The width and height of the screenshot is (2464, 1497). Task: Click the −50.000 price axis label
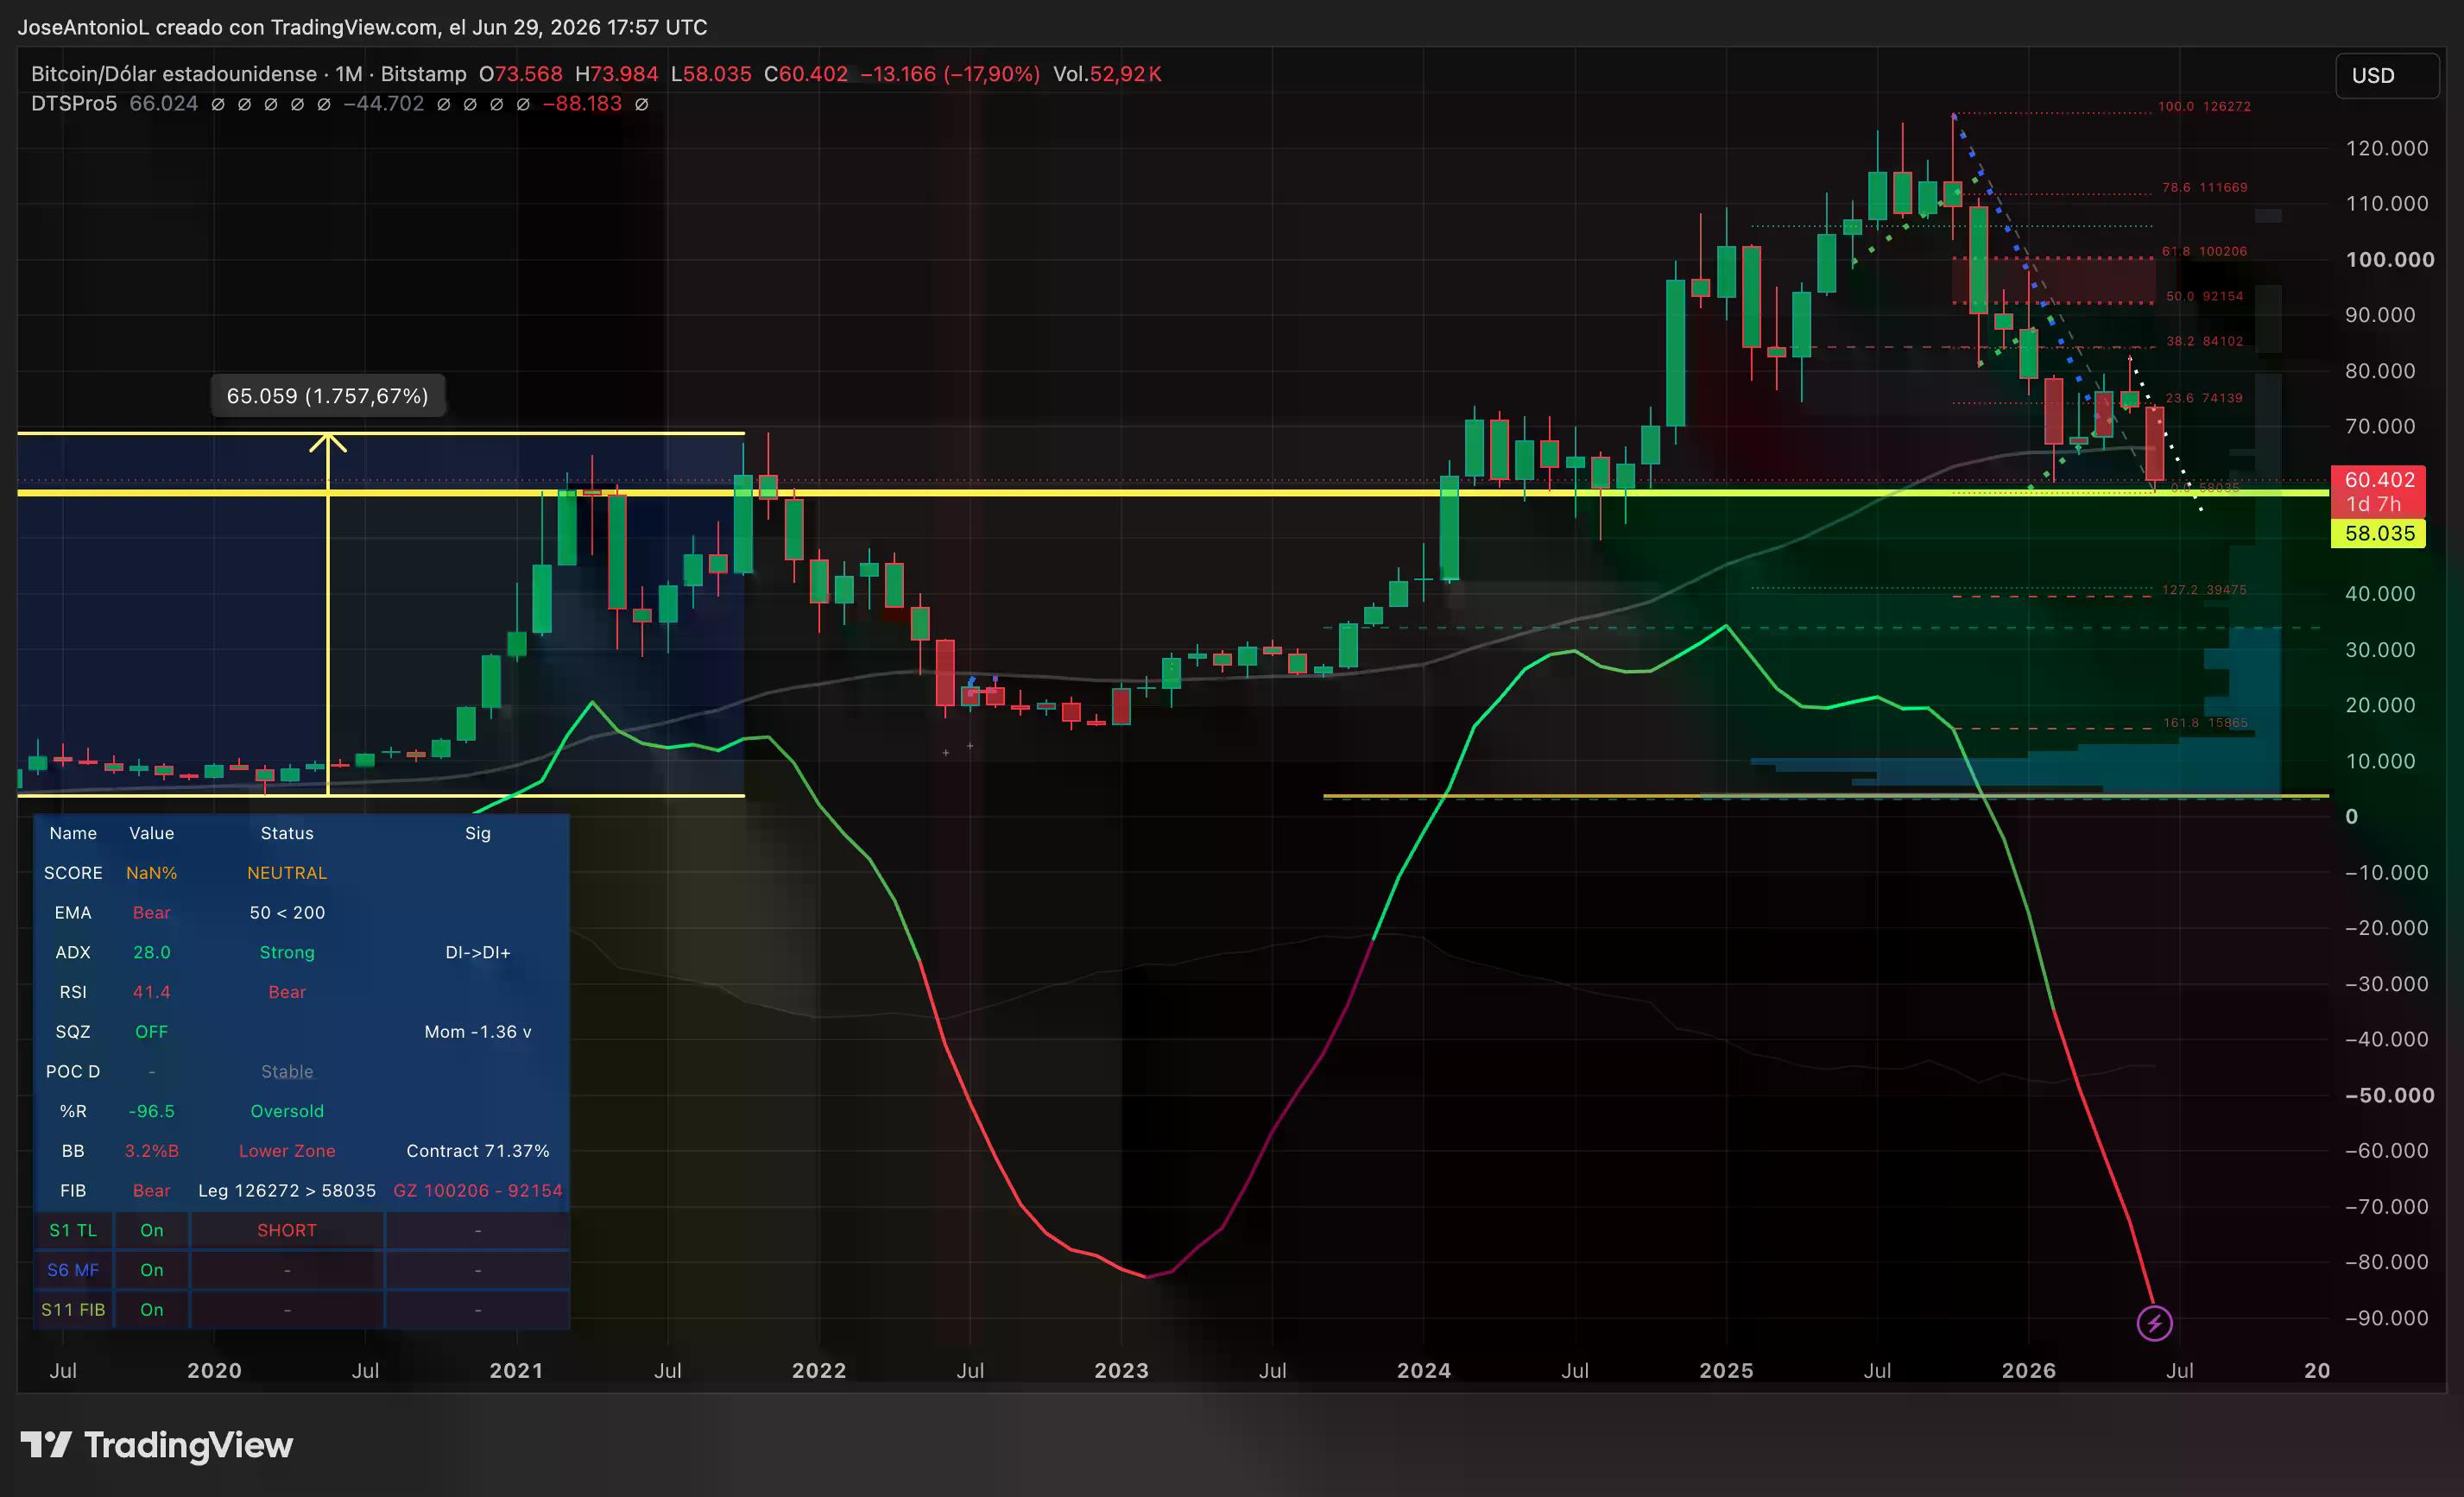[x=2390, y=1096]
